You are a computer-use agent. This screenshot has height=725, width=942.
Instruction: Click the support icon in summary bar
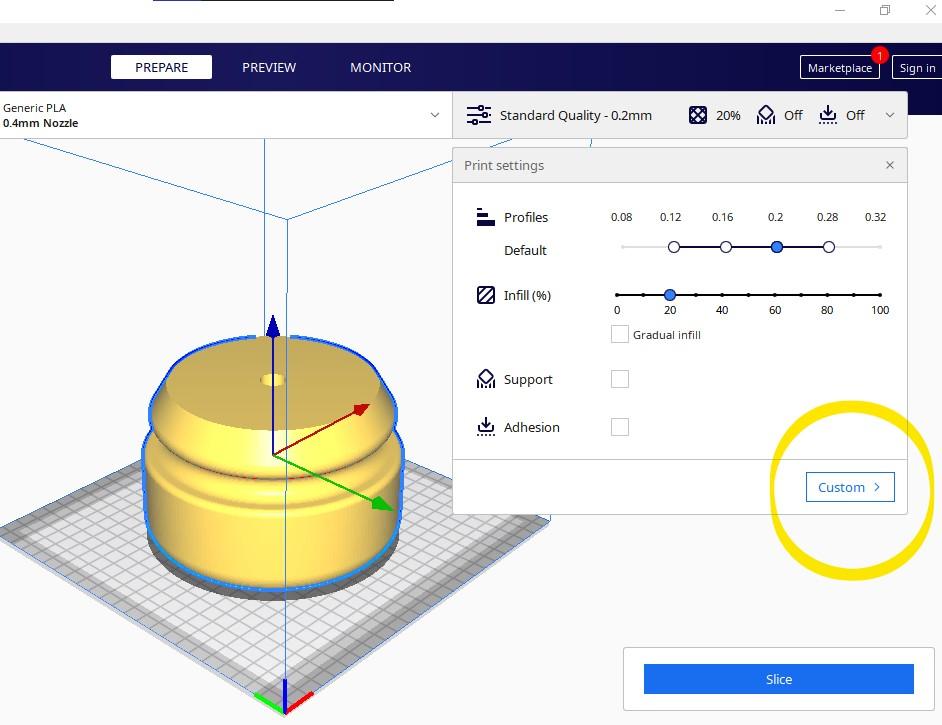pyautogui.click(x=765, y=115)
